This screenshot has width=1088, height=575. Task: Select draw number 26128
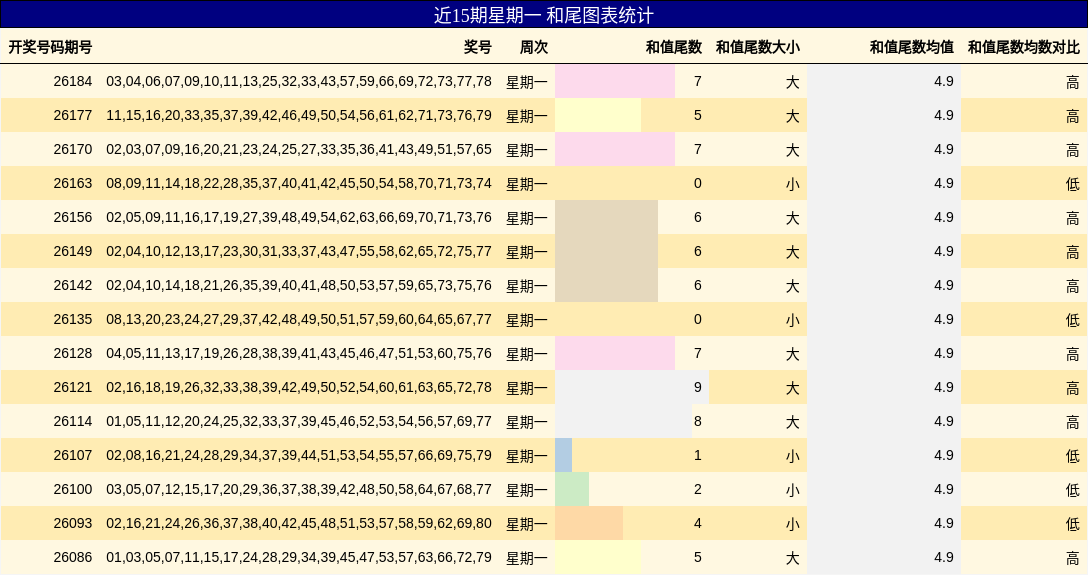pos(73,353)
